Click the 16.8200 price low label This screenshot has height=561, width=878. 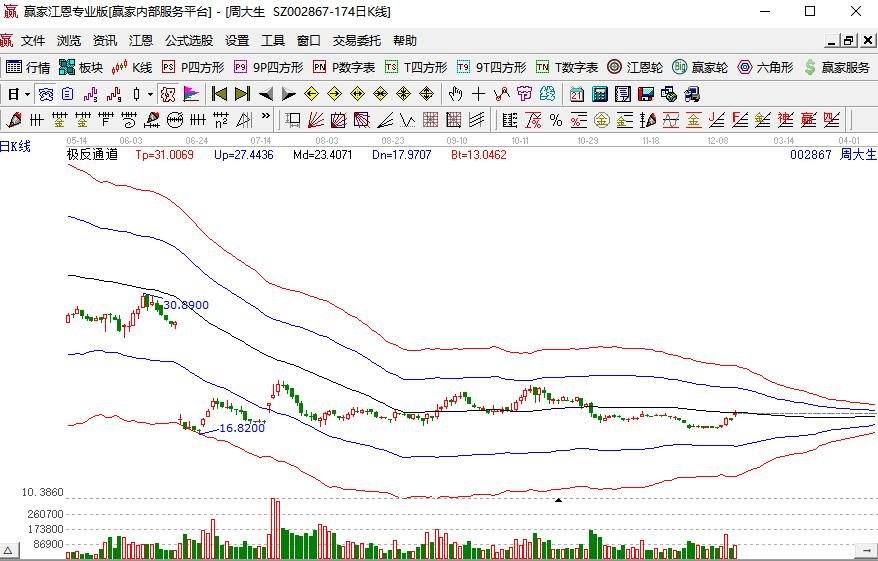(x=242, y=428)
